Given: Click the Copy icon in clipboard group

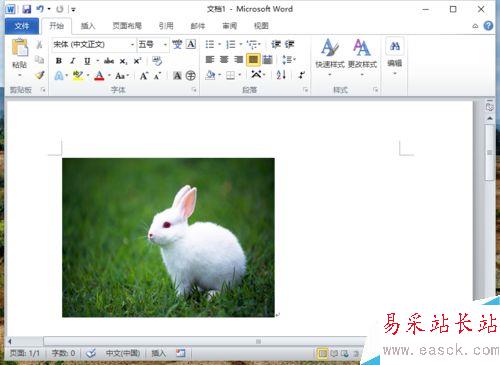Looking at the screenshot, I should coord(39,60).
